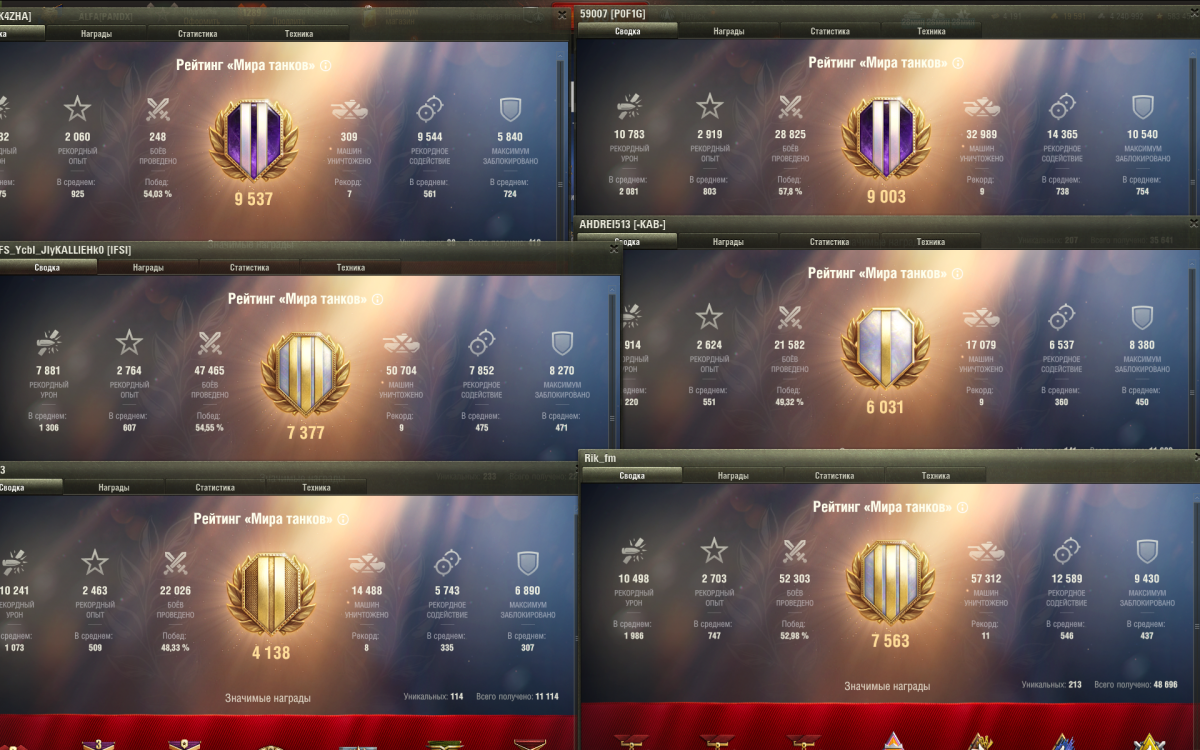Click the target icon above 12 589 record assistance

pyautogui.click(x=1065, y=551)
